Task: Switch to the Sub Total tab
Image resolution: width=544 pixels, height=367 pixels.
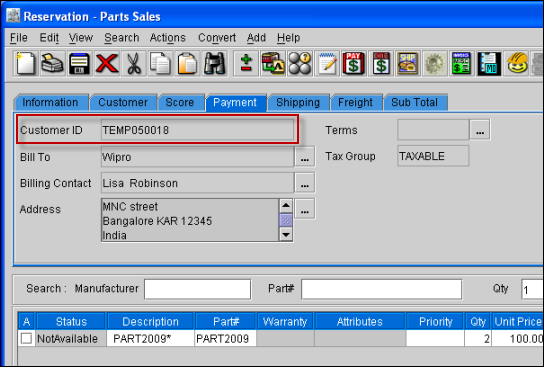Action: pos(415,103)
